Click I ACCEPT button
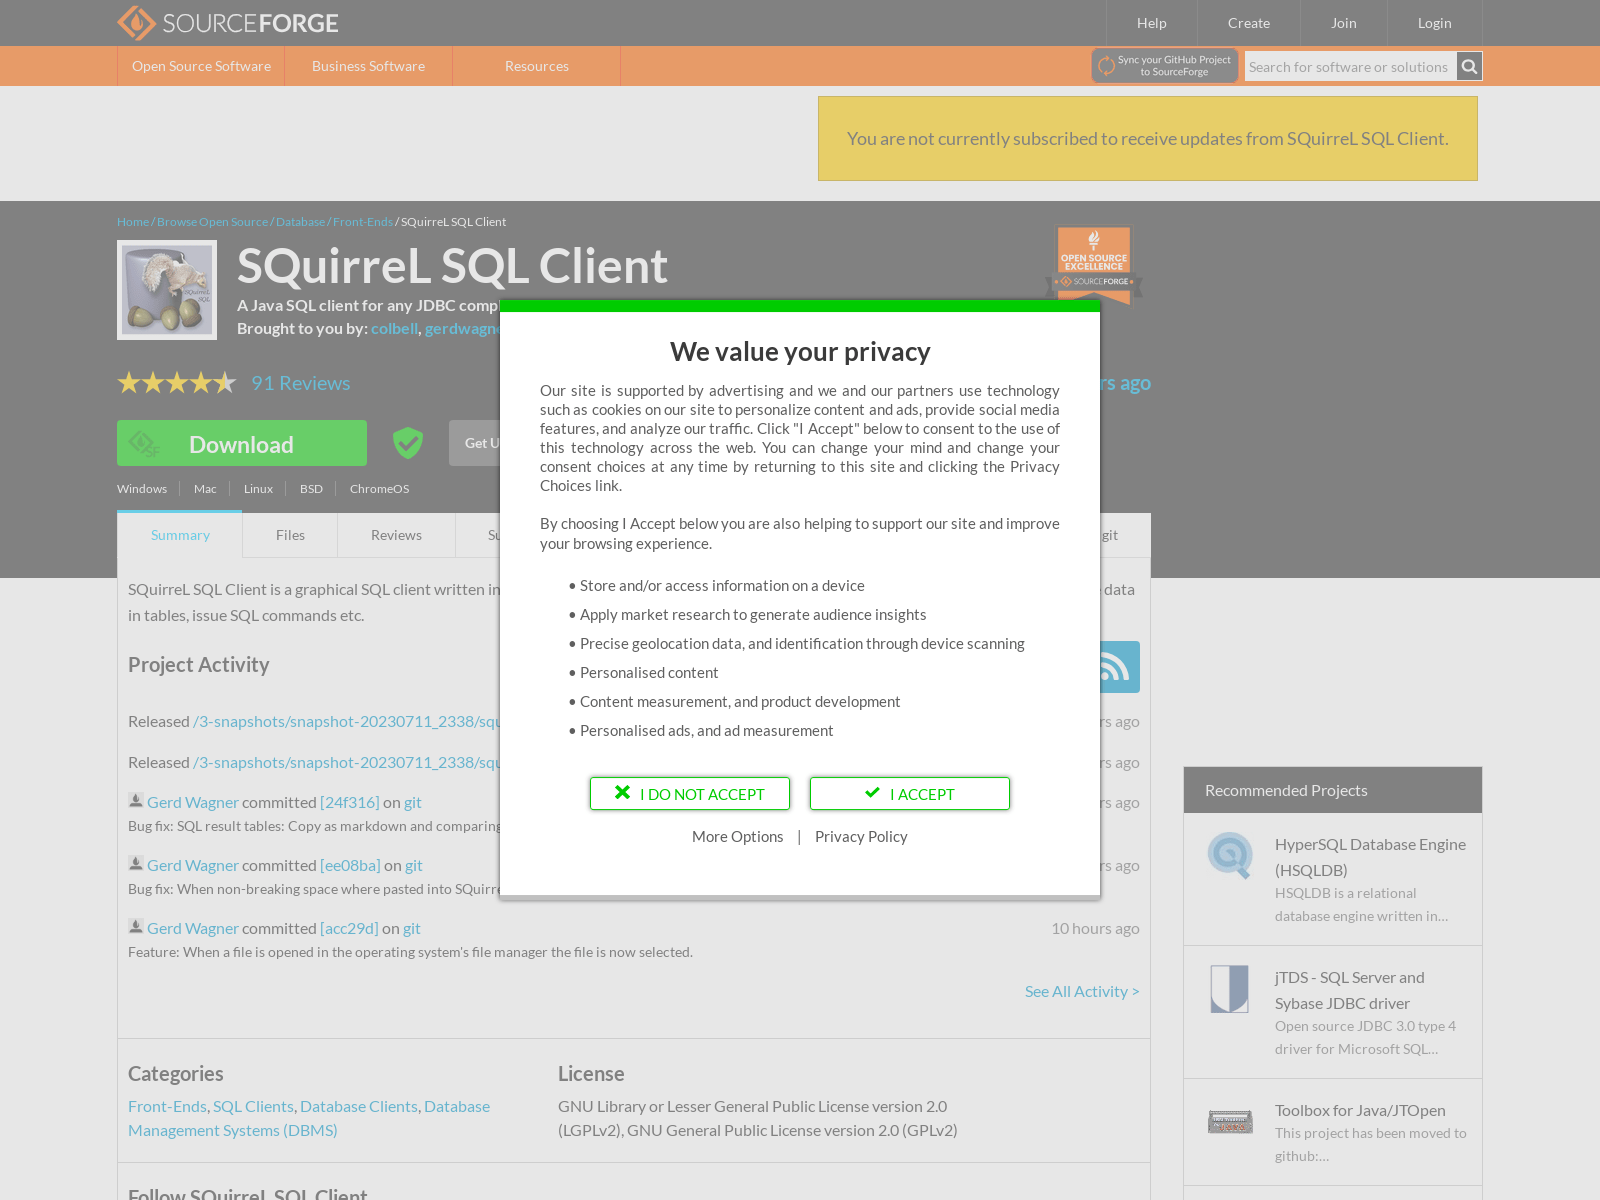Viewport: 1600px width, 1200px height. coord(910,794)
